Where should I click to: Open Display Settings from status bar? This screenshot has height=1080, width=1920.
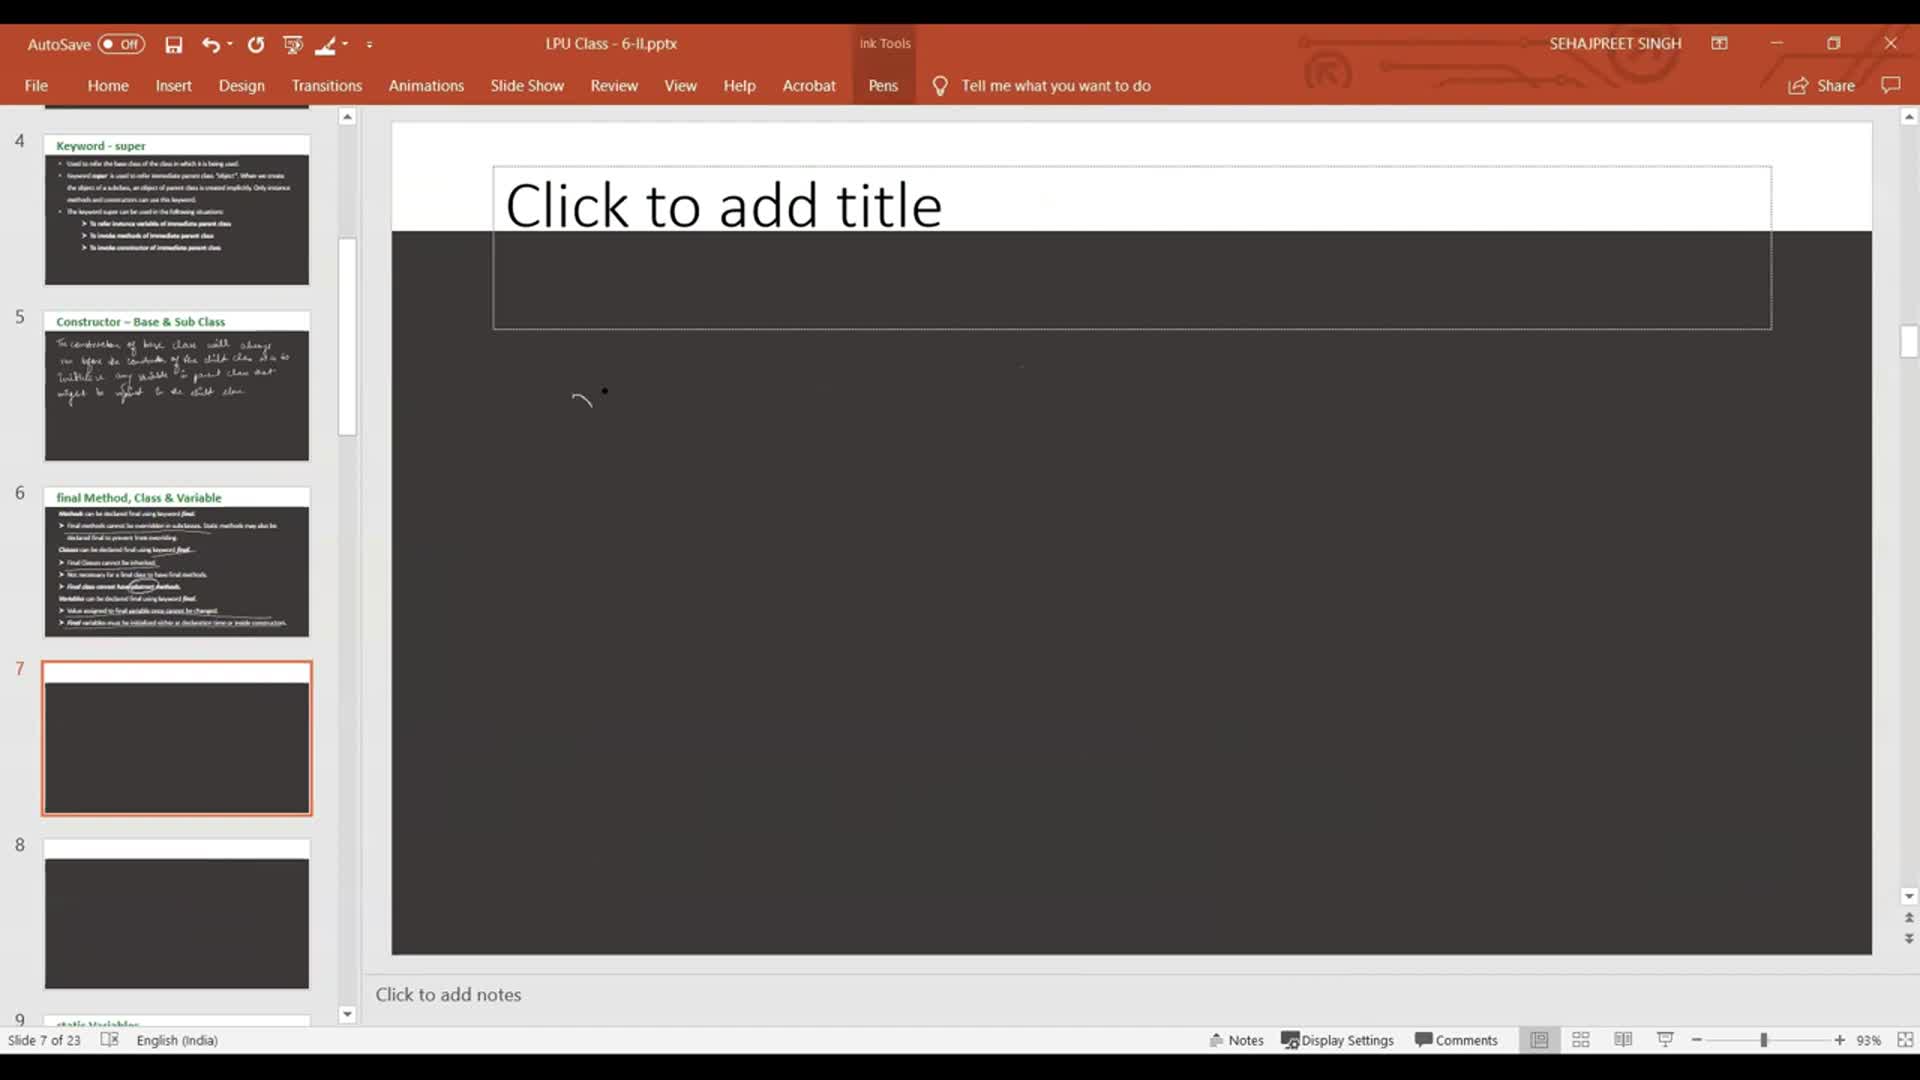point(1338,1040)
